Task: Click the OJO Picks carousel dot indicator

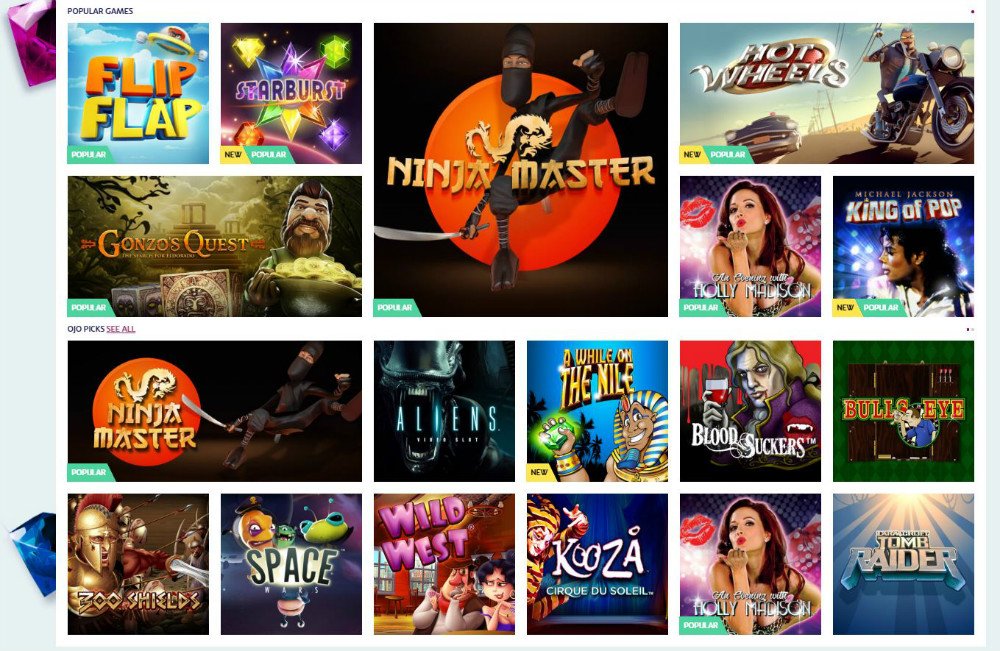Action: pyautogui.click(x=970, y=330)
